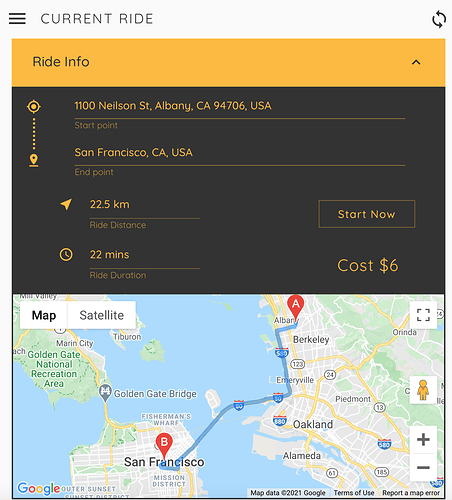Click map marker A in Albany
The height and width of the screenshot is (500, 452).
[296, 307]
